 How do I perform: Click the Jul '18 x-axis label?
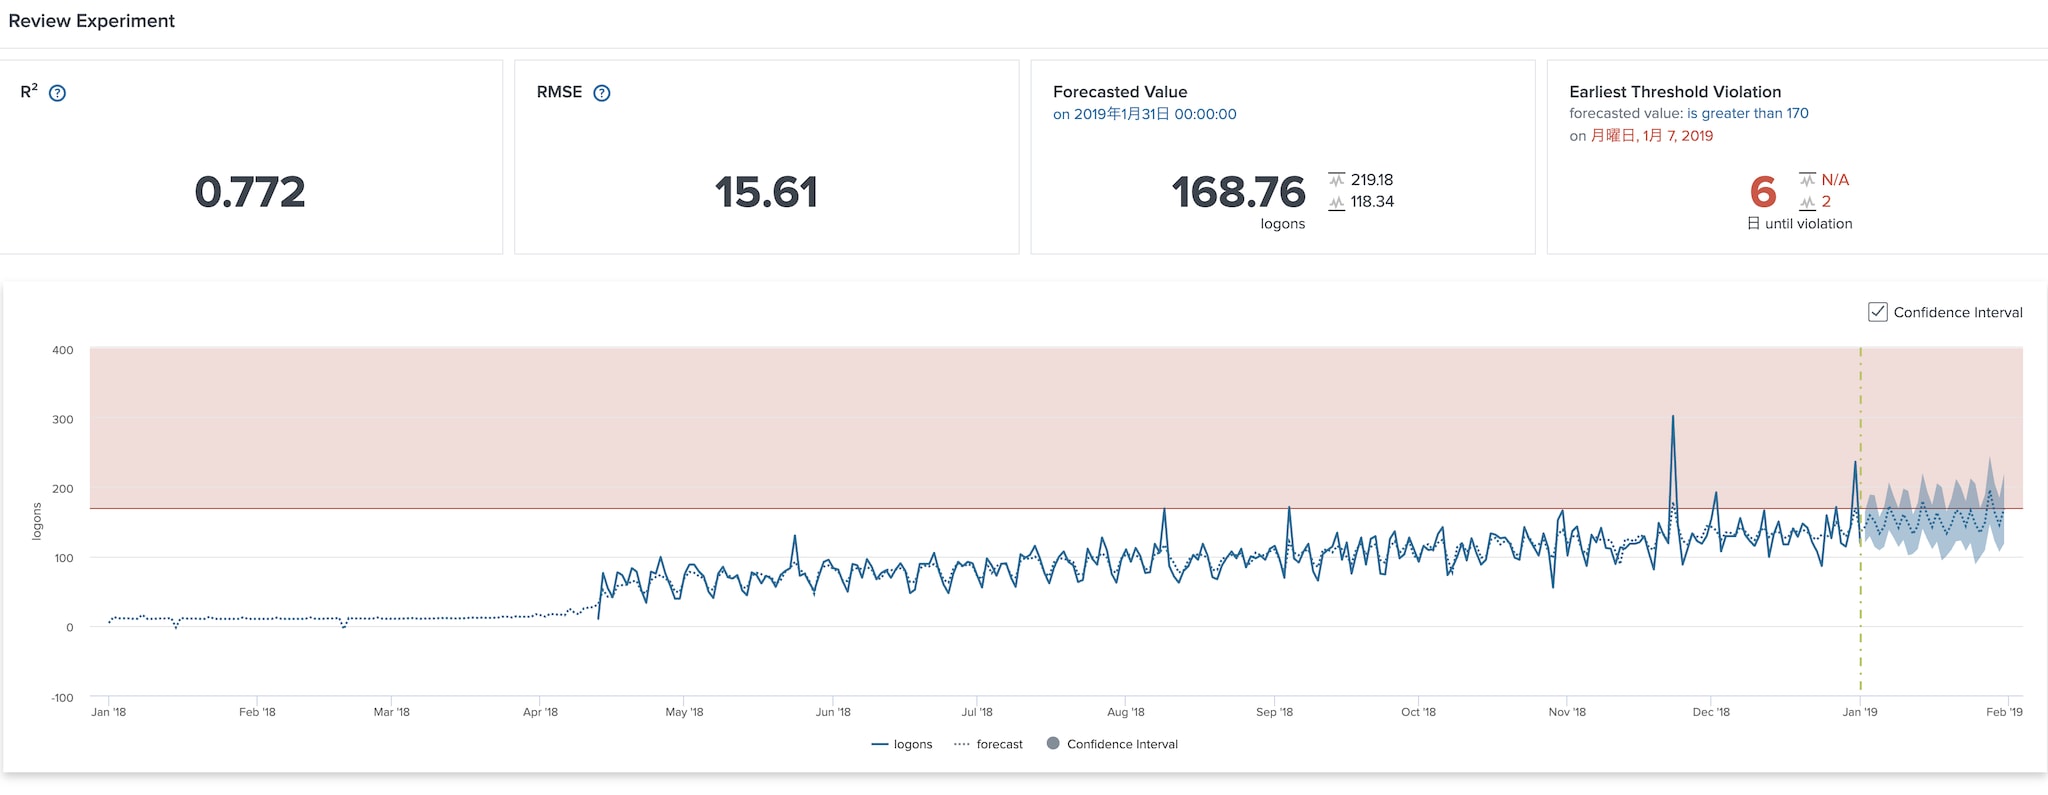[x=977, y=712]
